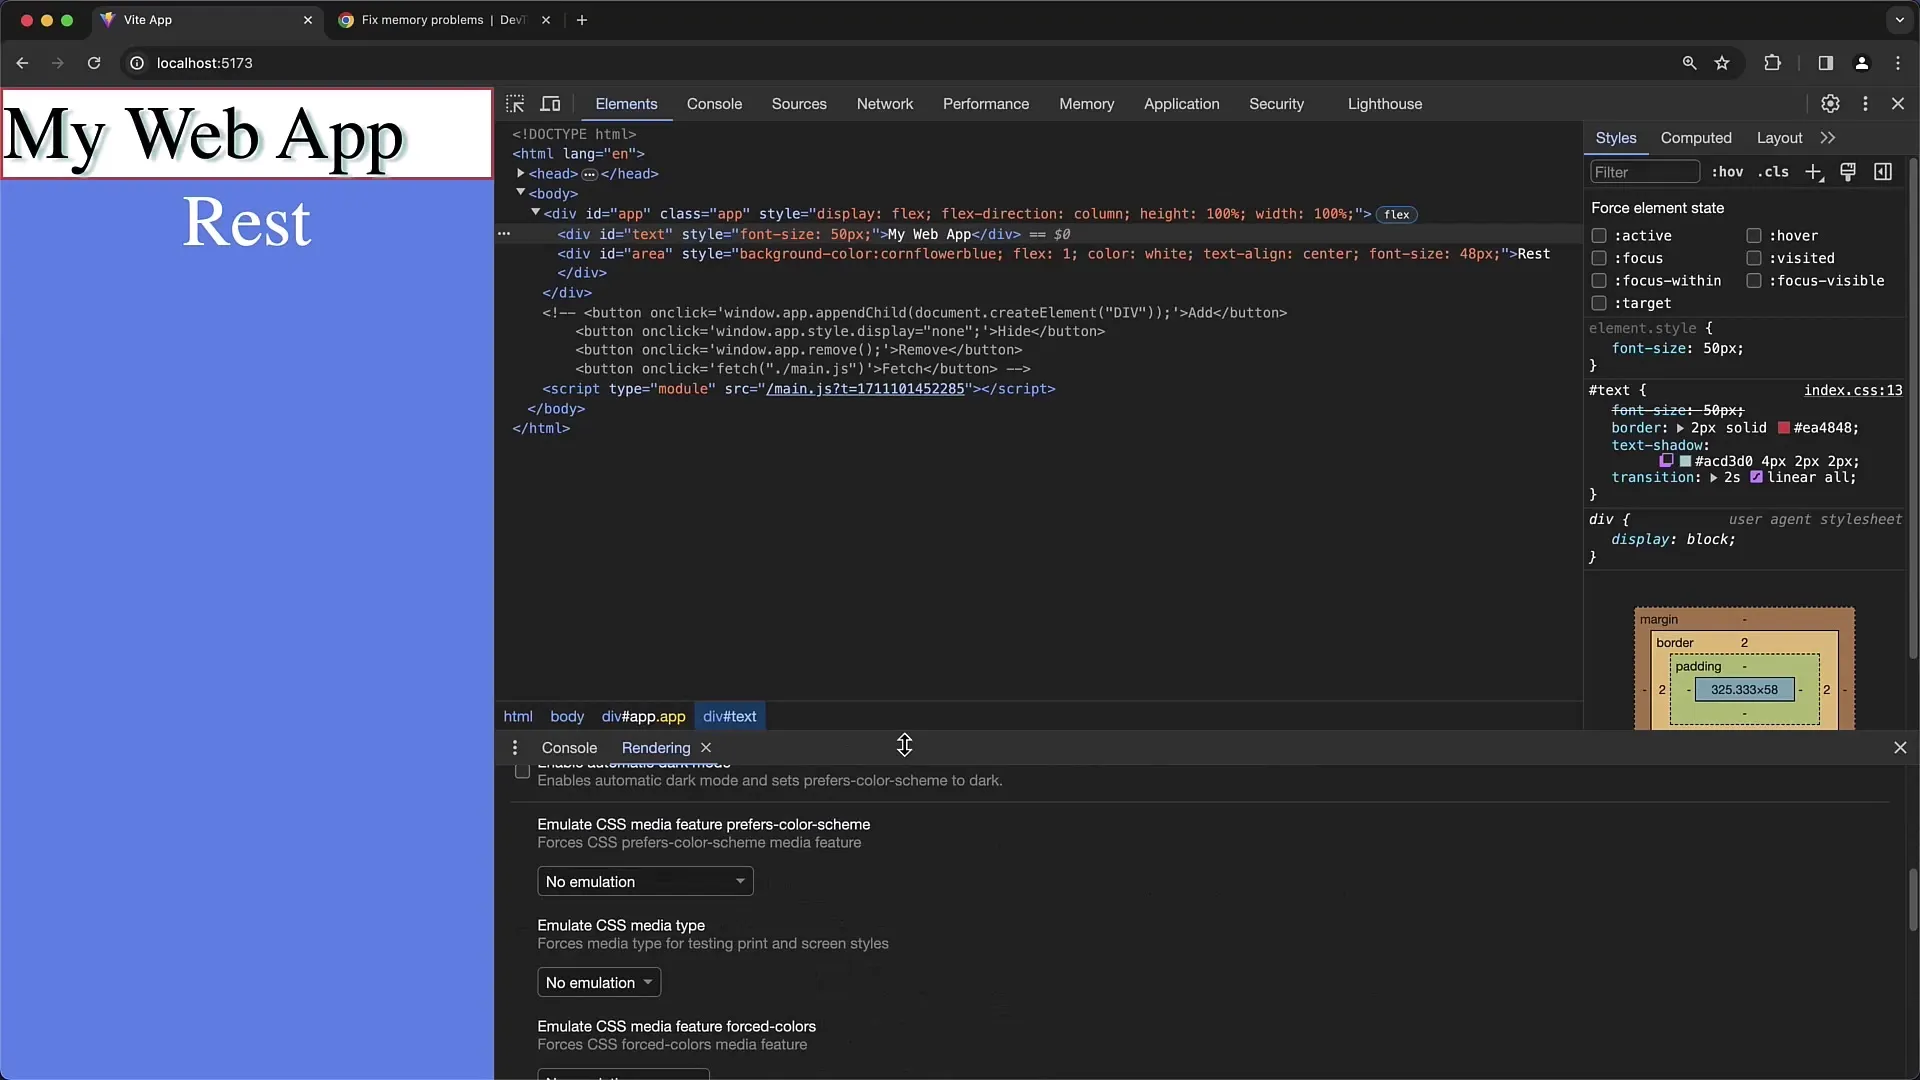
Task: Open the Chrome profile icon
Action: pos(1861,63)
